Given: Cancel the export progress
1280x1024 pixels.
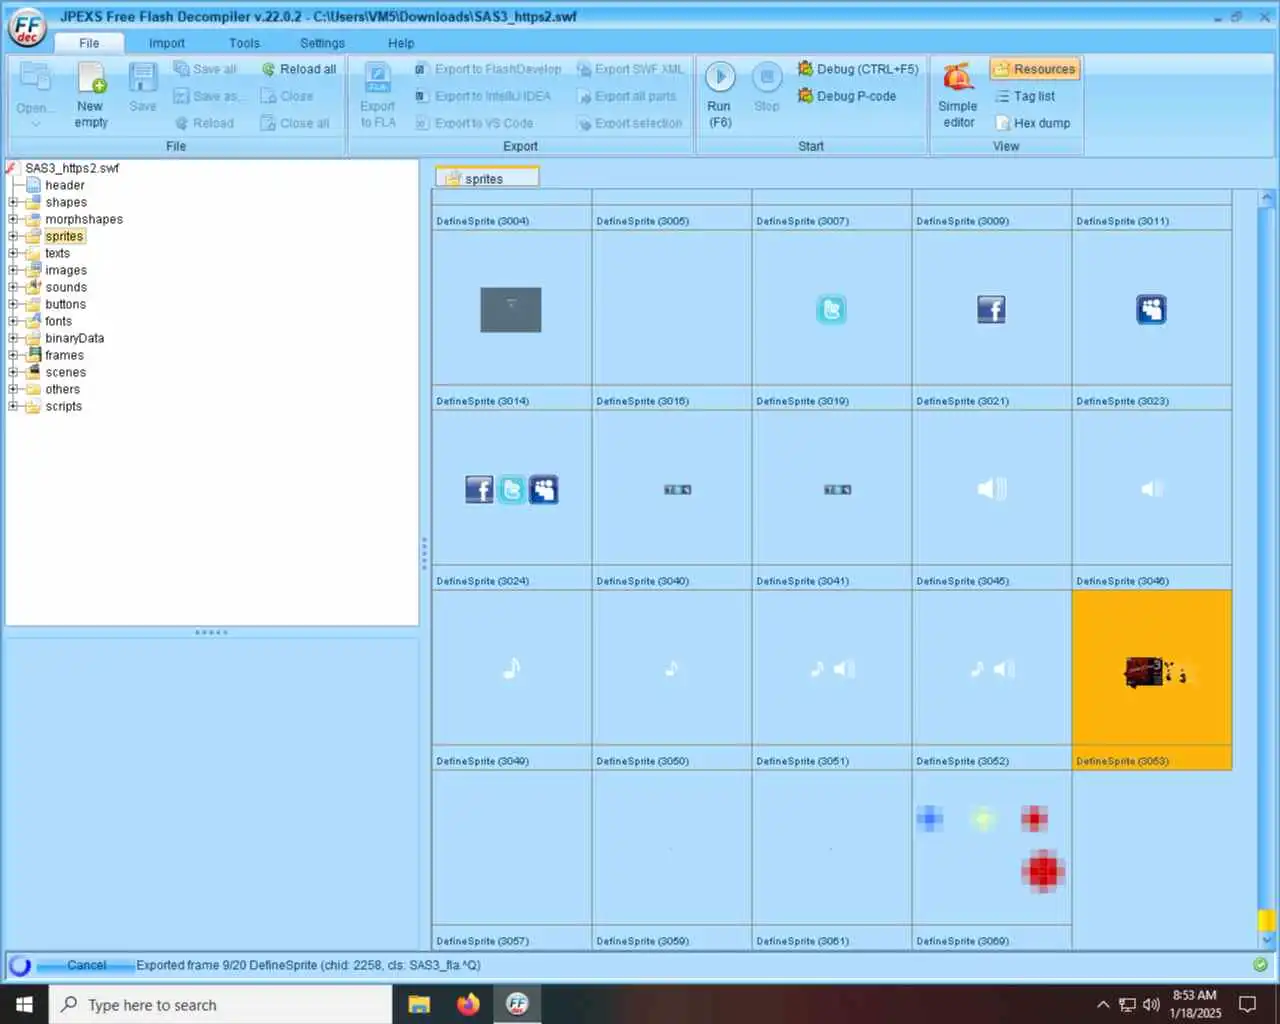Looking at the screenshot, I should 86,965.
